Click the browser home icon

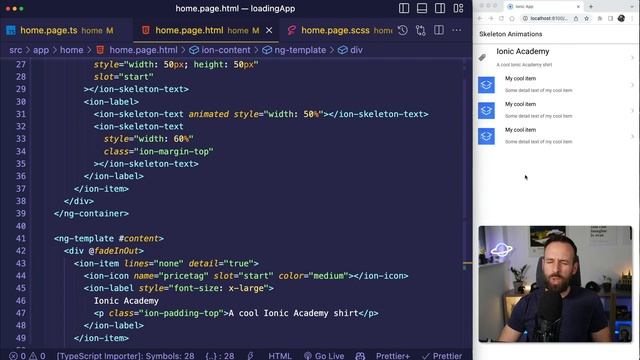512,18
